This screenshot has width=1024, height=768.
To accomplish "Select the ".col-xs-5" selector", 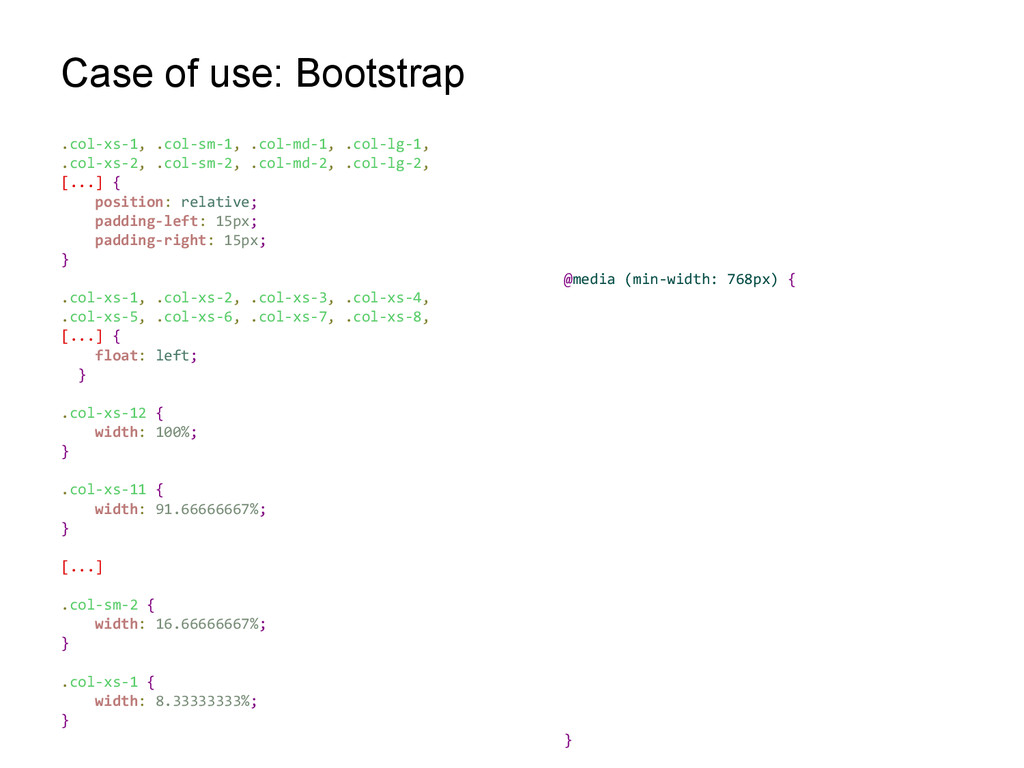I will pyautogui.click(x=100, y=317).
